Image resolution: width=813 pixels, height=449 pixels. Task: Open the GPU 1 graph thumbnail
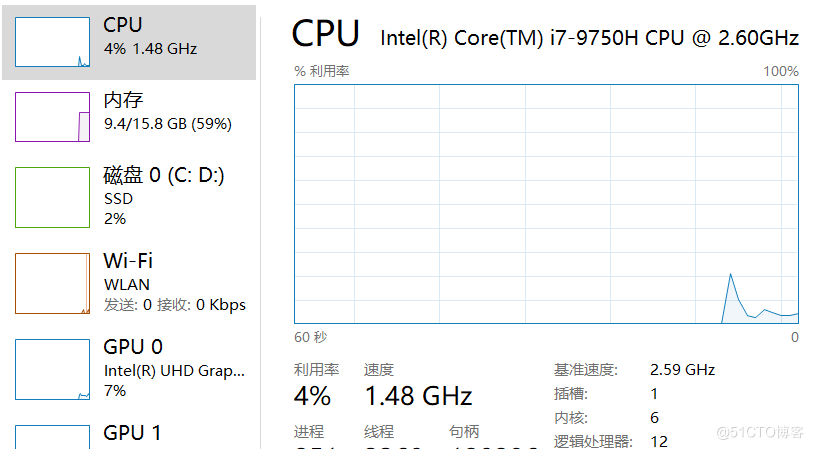click(x=52, y=437)
